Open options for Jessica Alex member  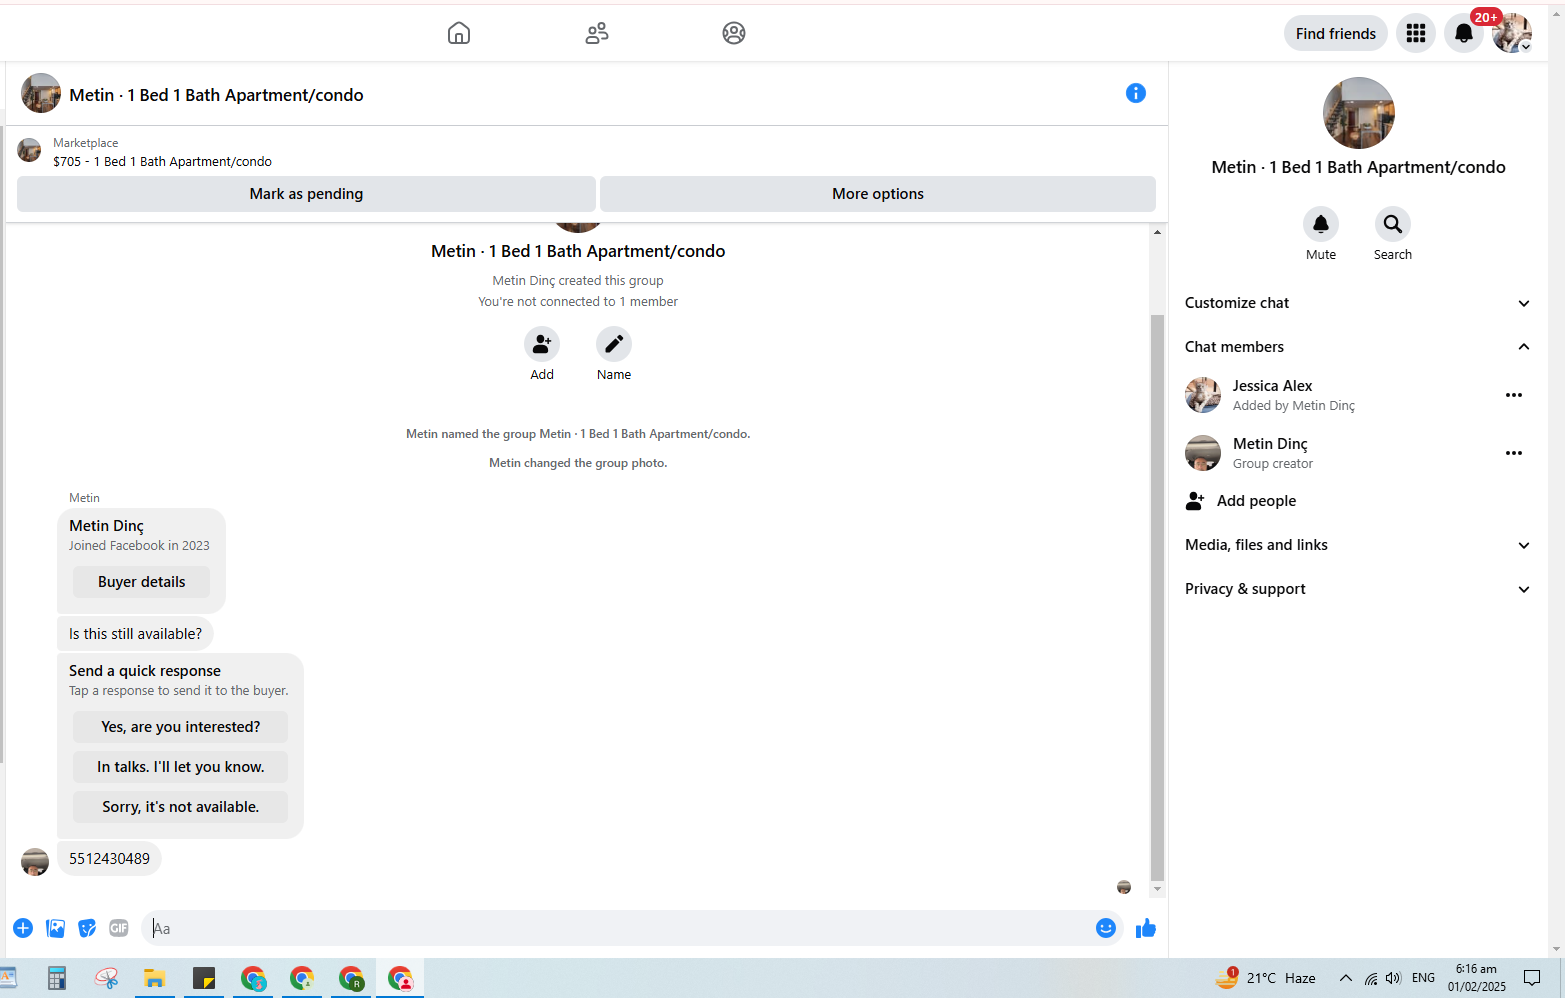click(1514, 395)
